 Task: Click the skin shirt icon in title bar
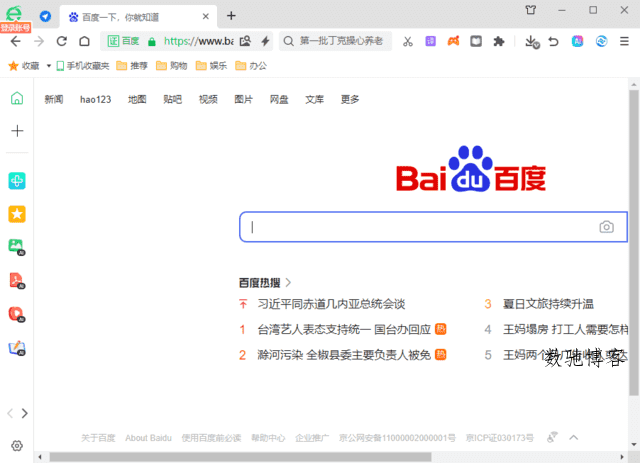531,10
